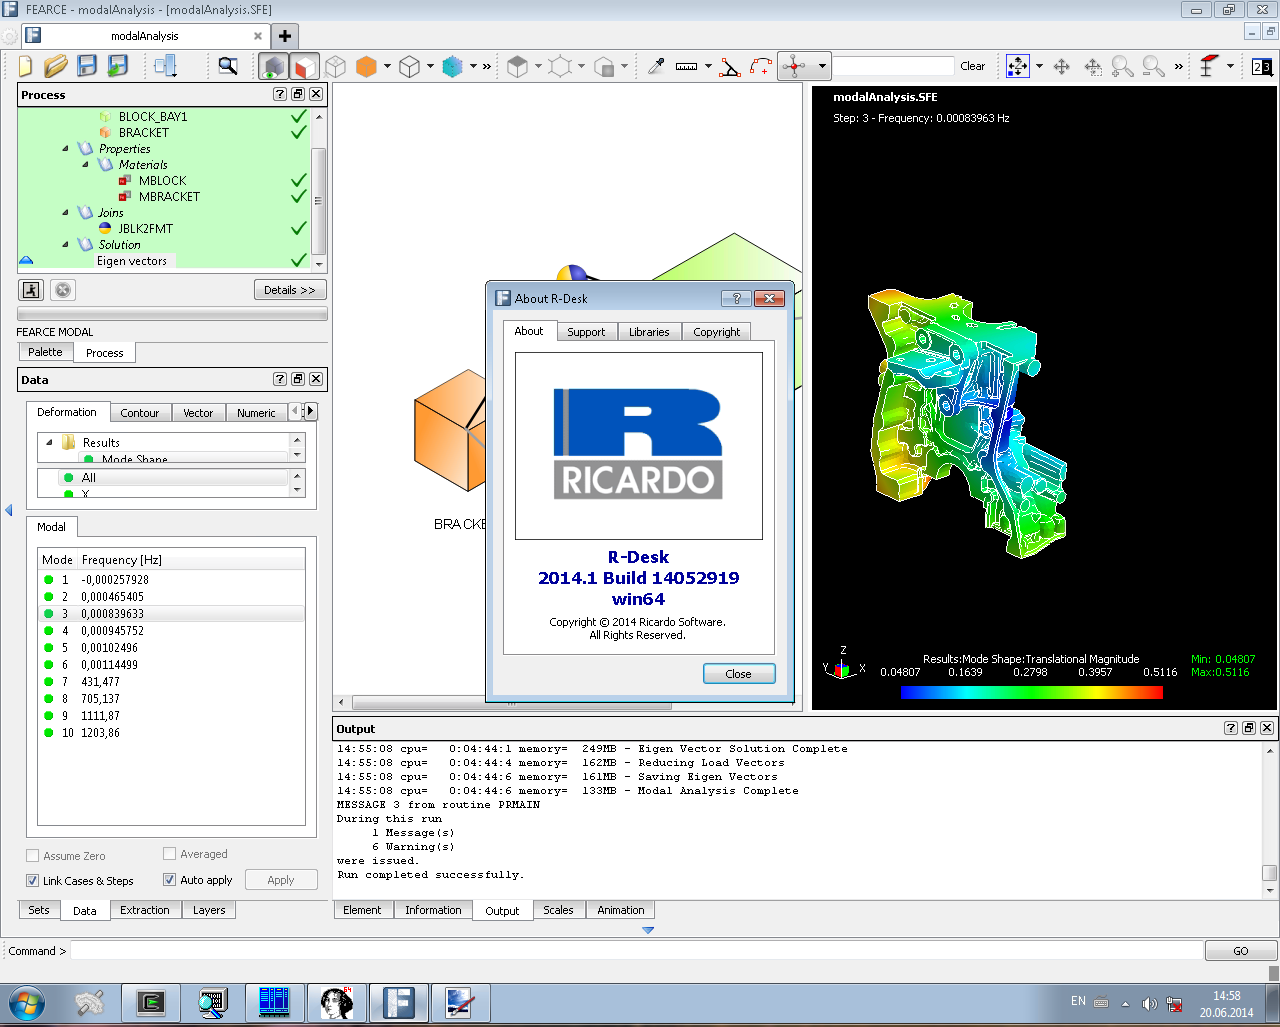Open dropdown next to node axis icon
Screen dimensions: 1280x1027
822,66
